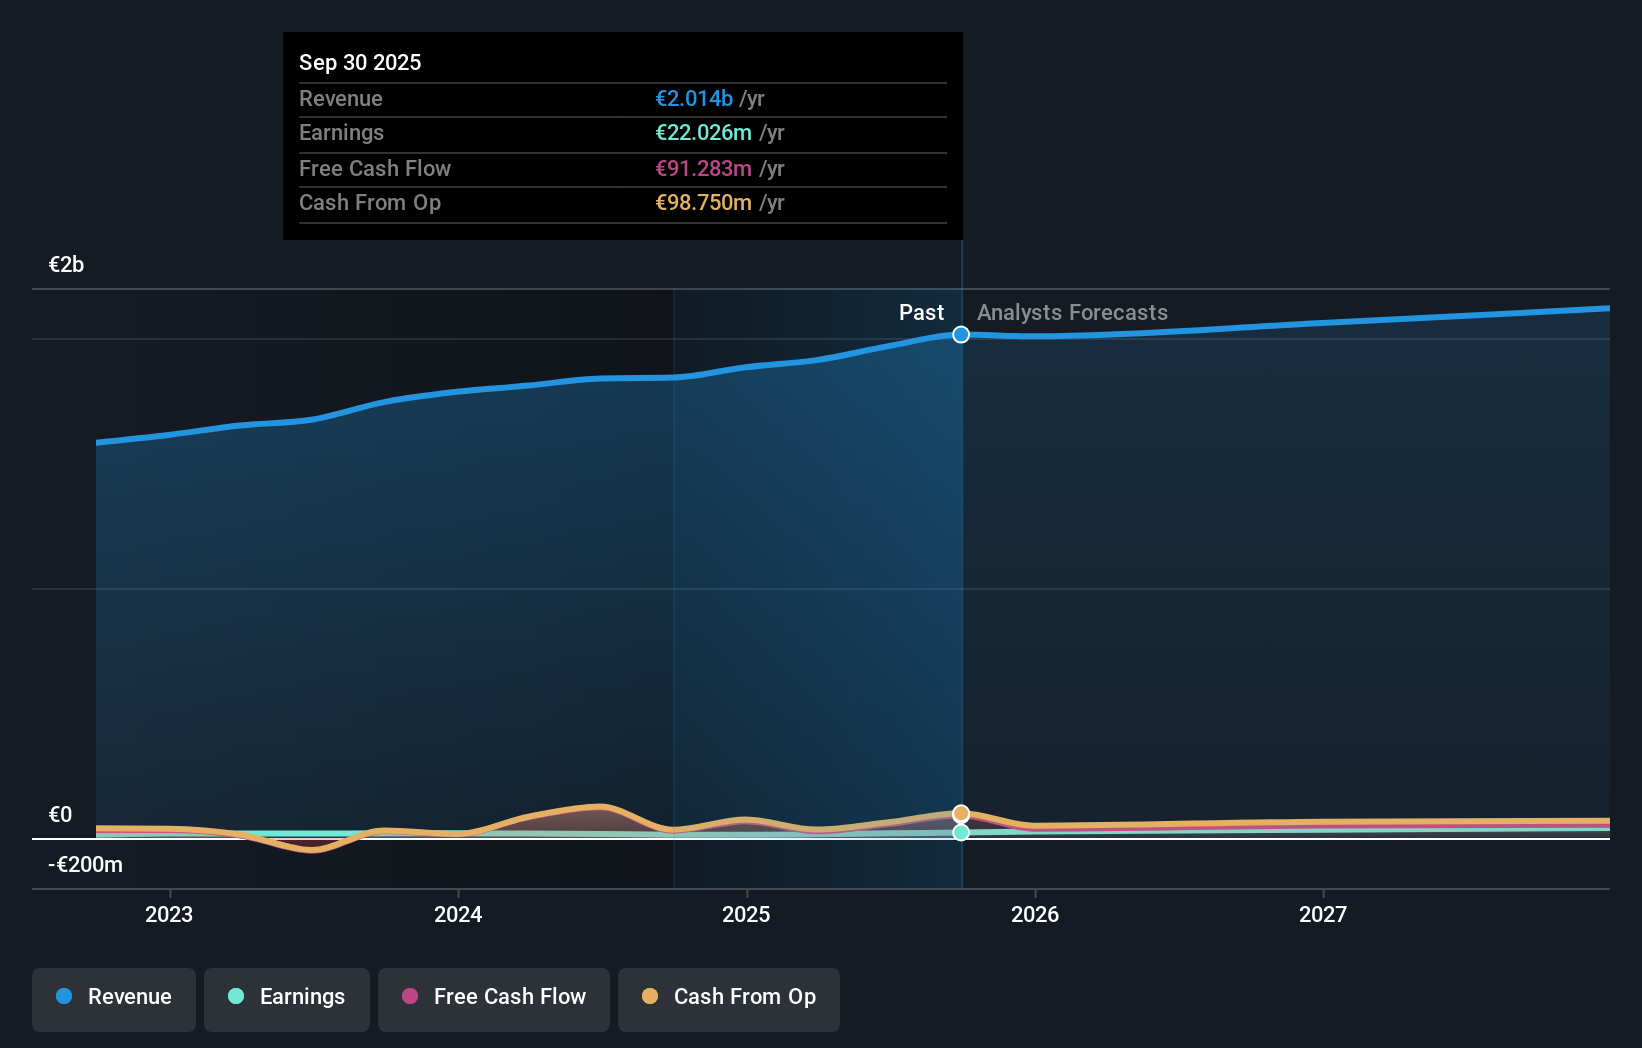Image resolution: width=1642 pixels, height=1048 pixels.
Task: Expand the Cash From Op legend entry
Action: [x=728, y=999]
